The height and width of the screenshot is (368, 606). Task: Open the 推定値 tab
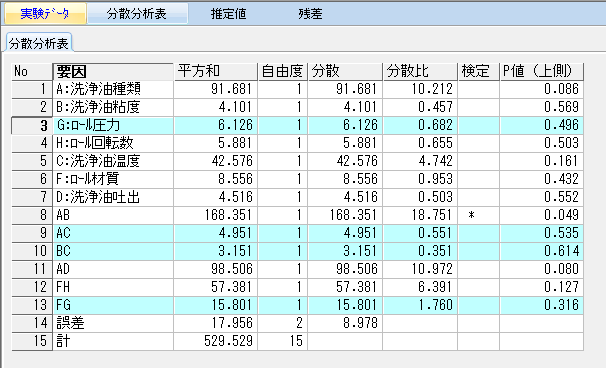tap(228, 14)
